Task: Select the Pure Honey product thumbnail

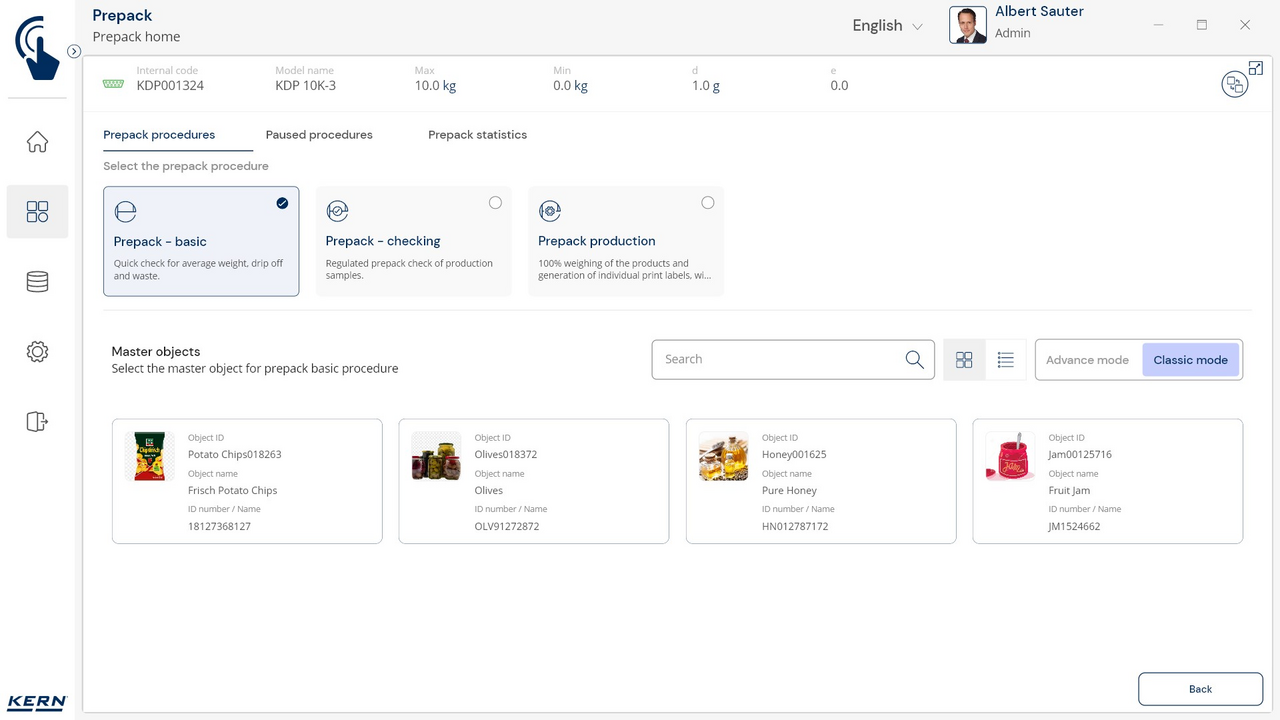Action: click(723, 457)
